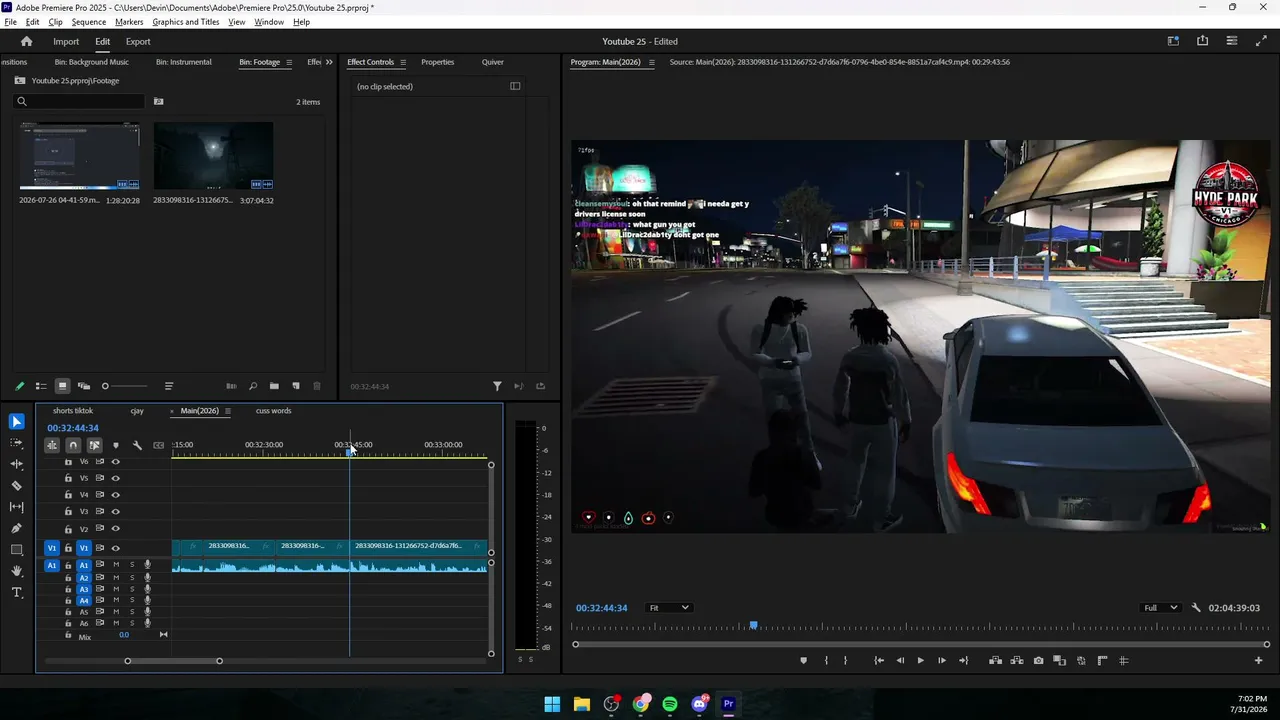Click the bin thumbnail size slider

125,386
